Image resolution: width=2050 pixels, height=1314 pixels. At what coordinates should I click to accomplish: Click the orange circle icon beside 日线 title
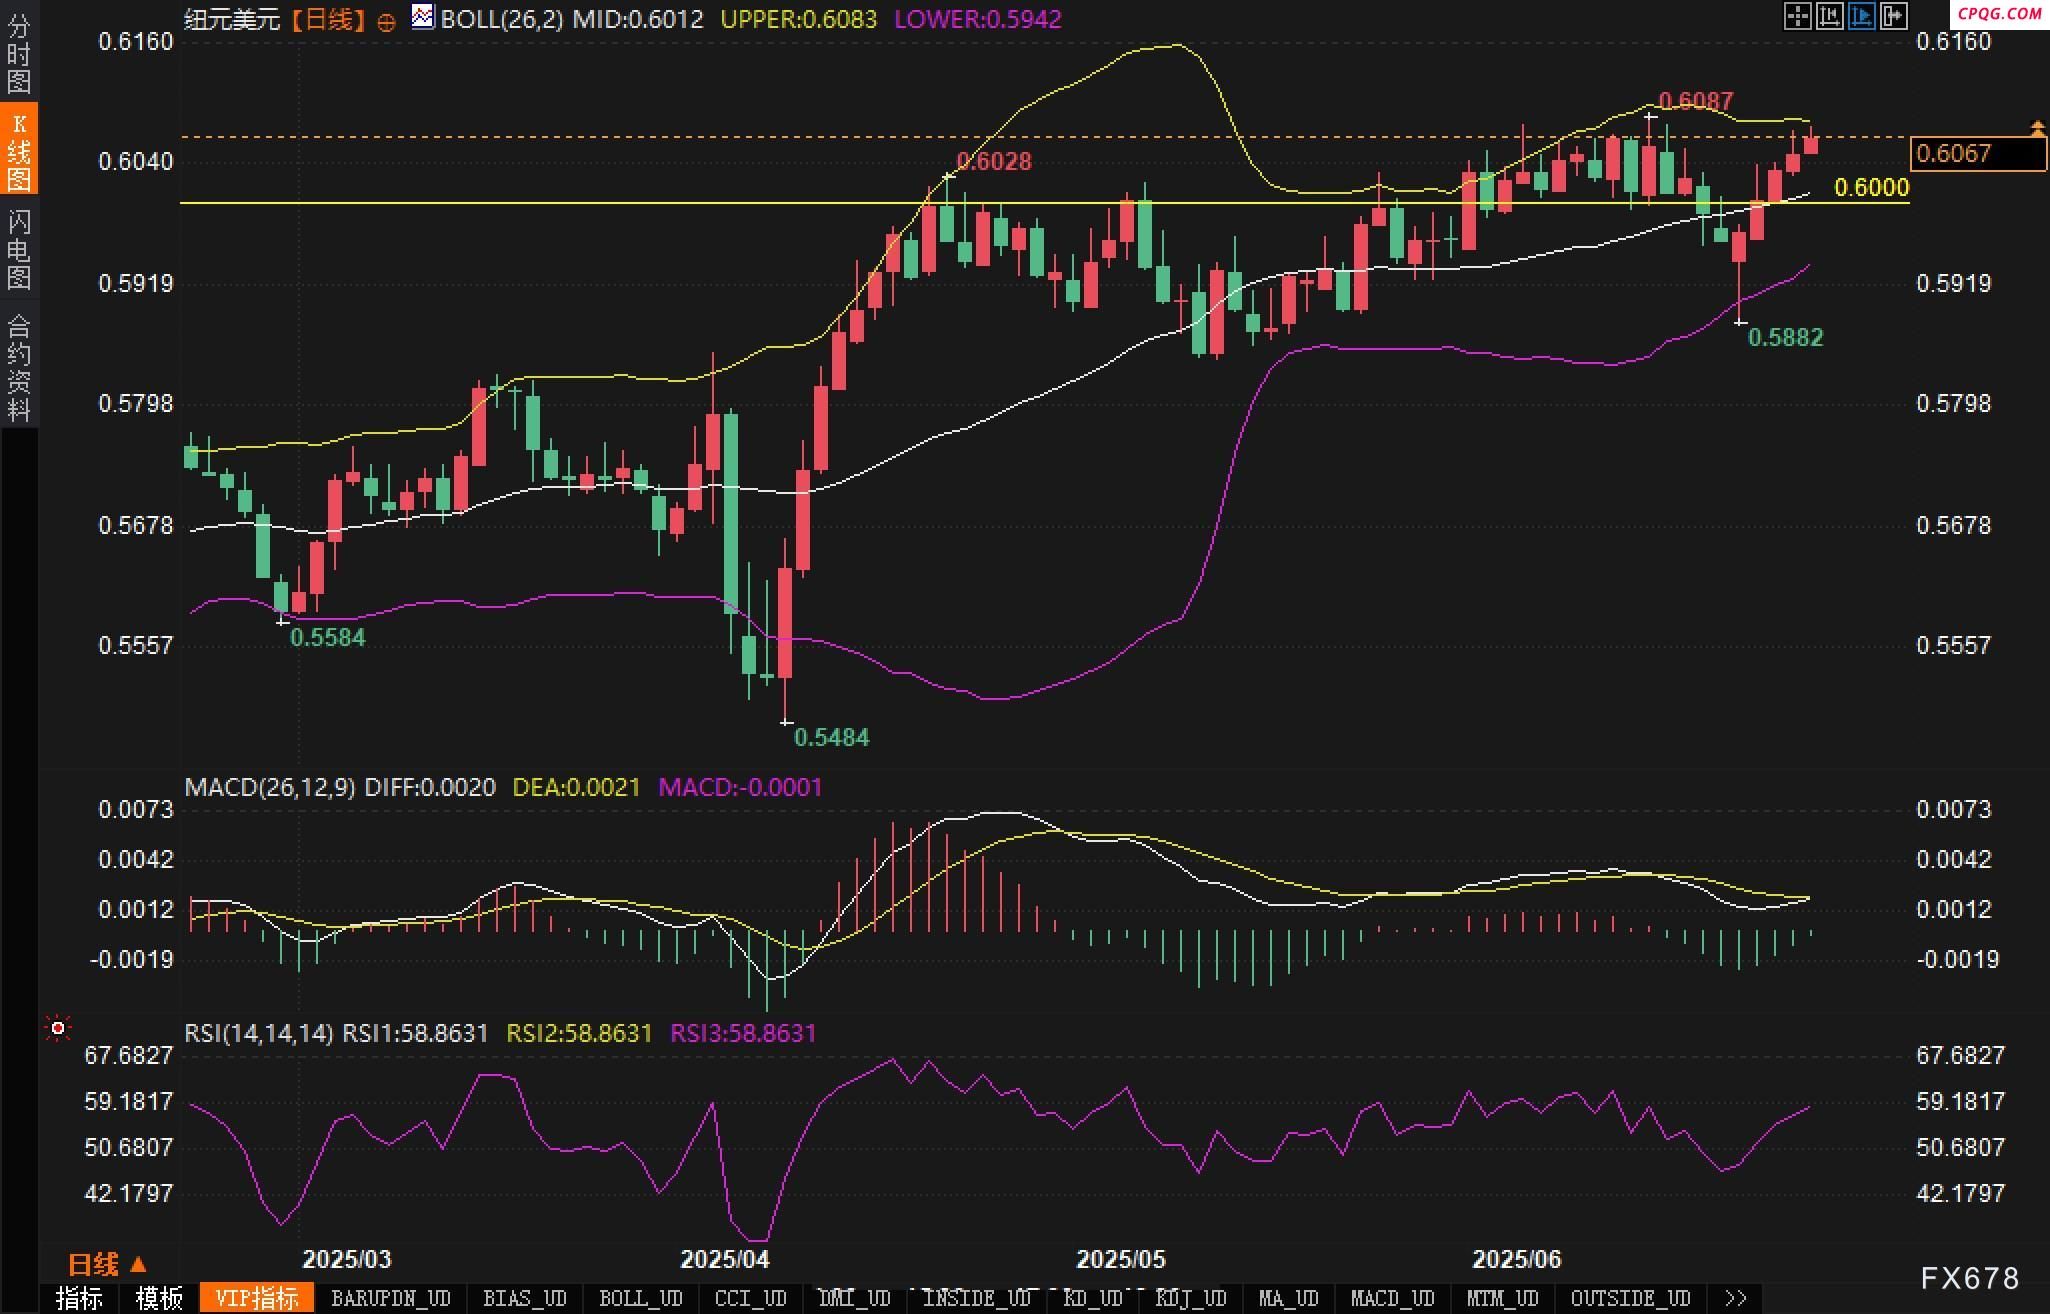click(x=386, y=22)
